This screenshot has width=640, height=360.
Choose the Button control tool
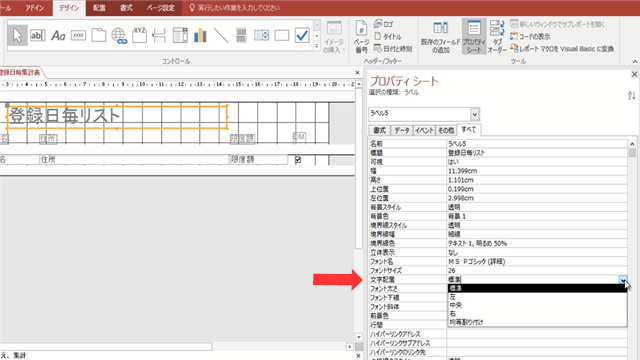pos(78,36)
